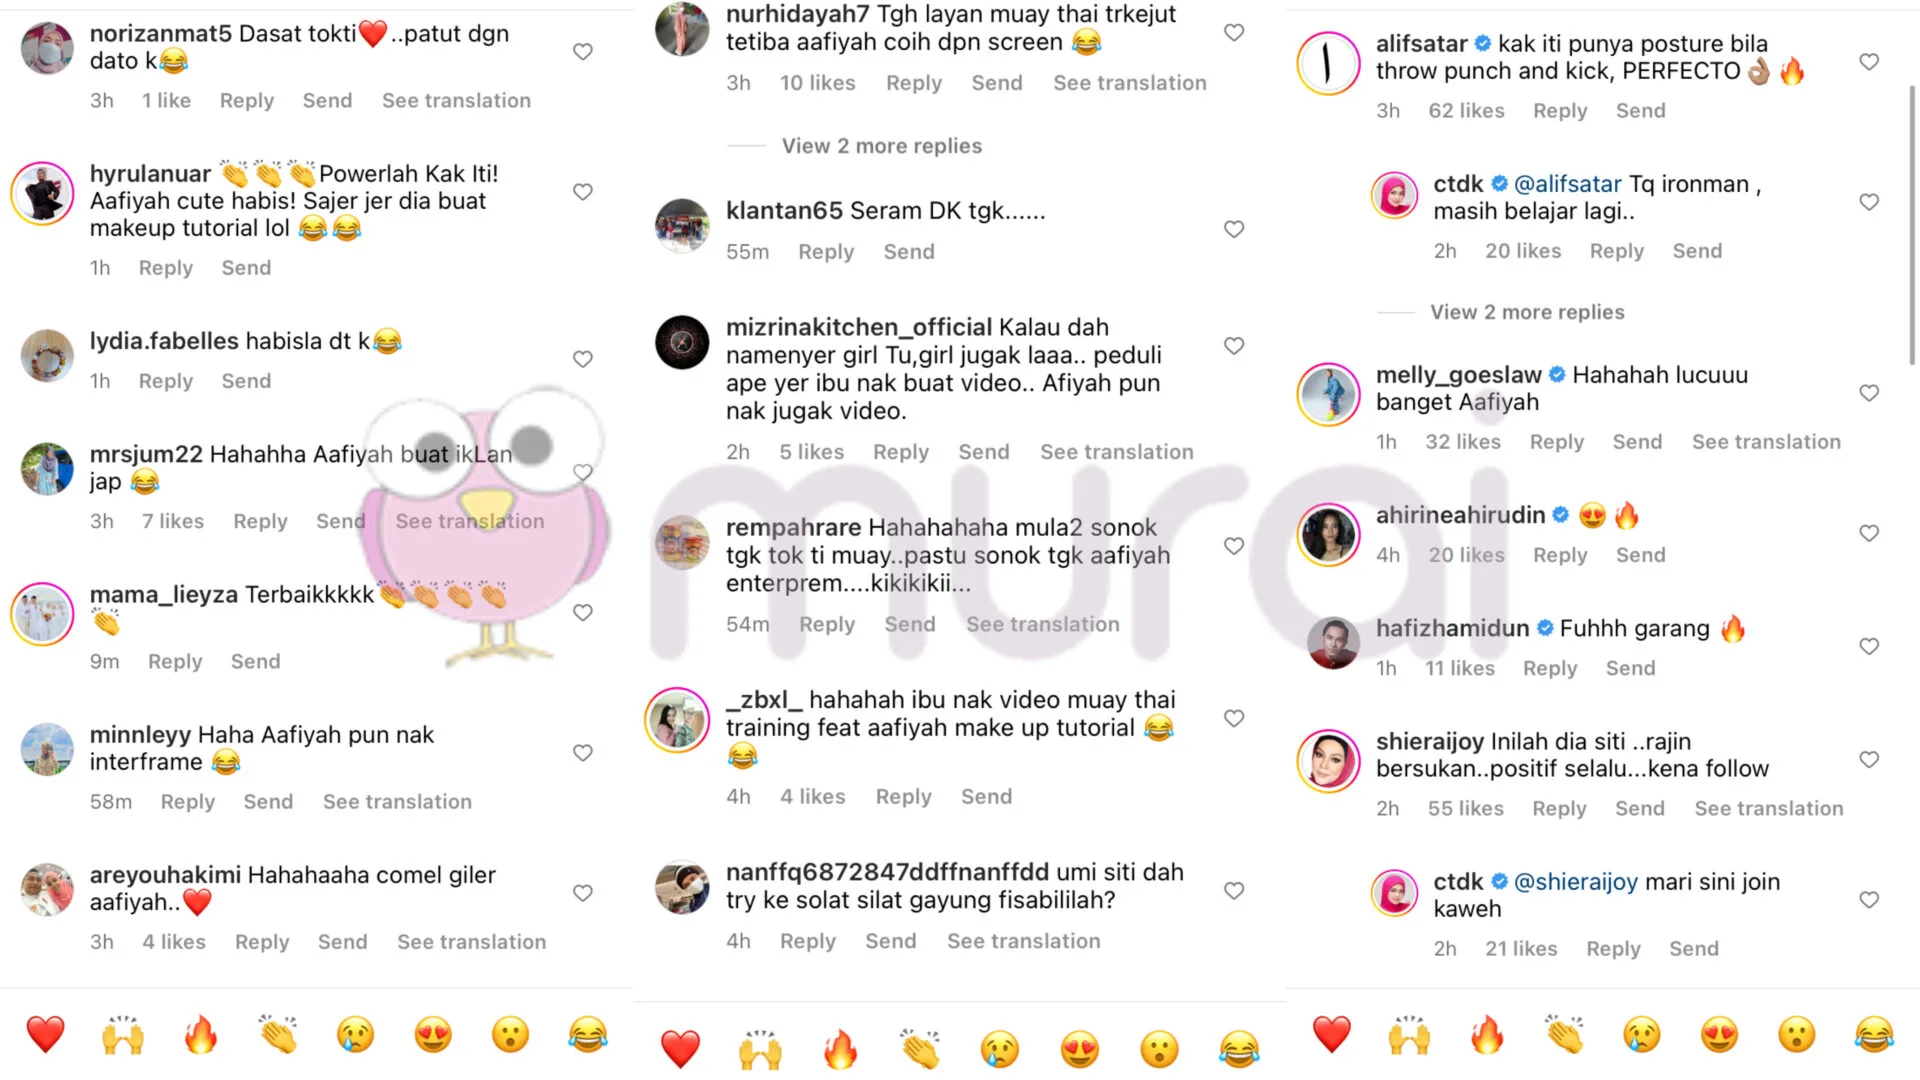This screenshot has width=1920, height=1080.
Task: Reply to shieraijoy's comment
Action: (x=1559, y=809)
